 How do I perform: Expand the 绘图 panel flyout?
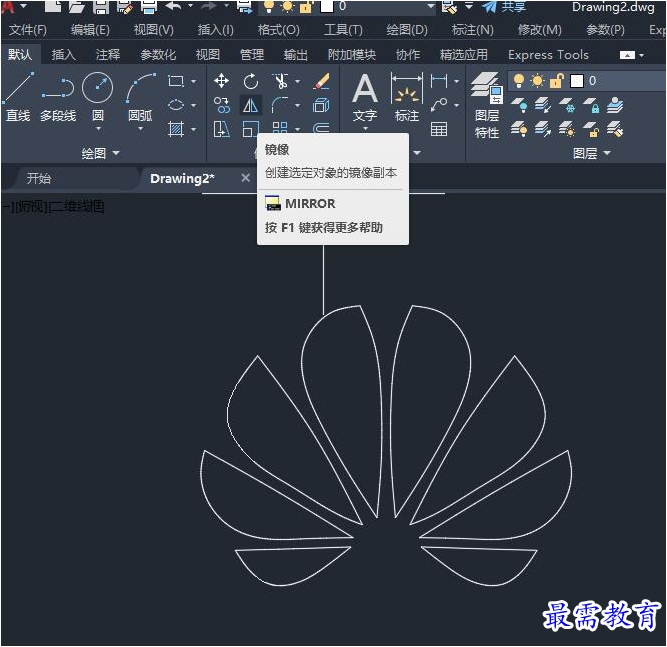pos(100,153)
